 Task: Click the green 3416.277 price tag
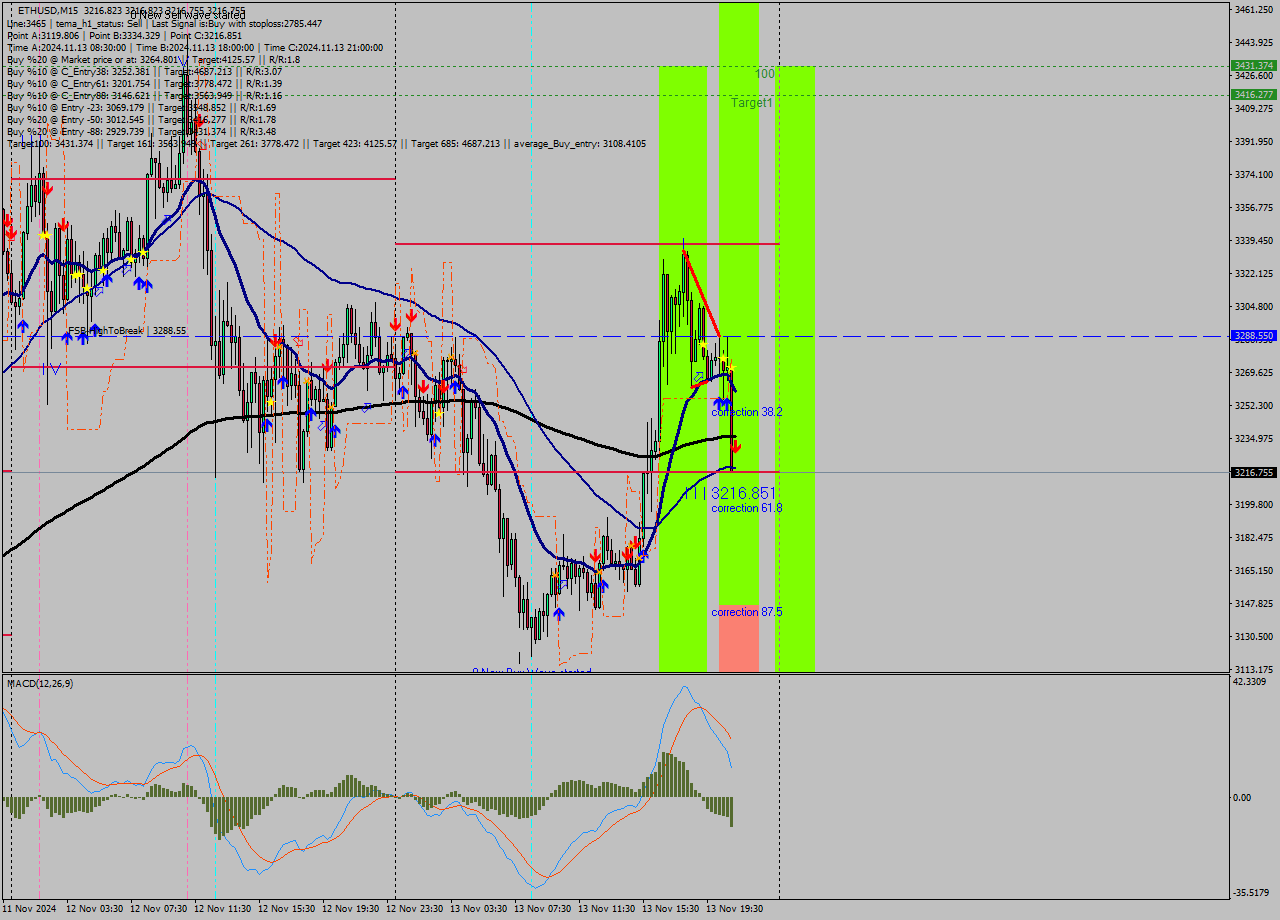pos(1252,94)
